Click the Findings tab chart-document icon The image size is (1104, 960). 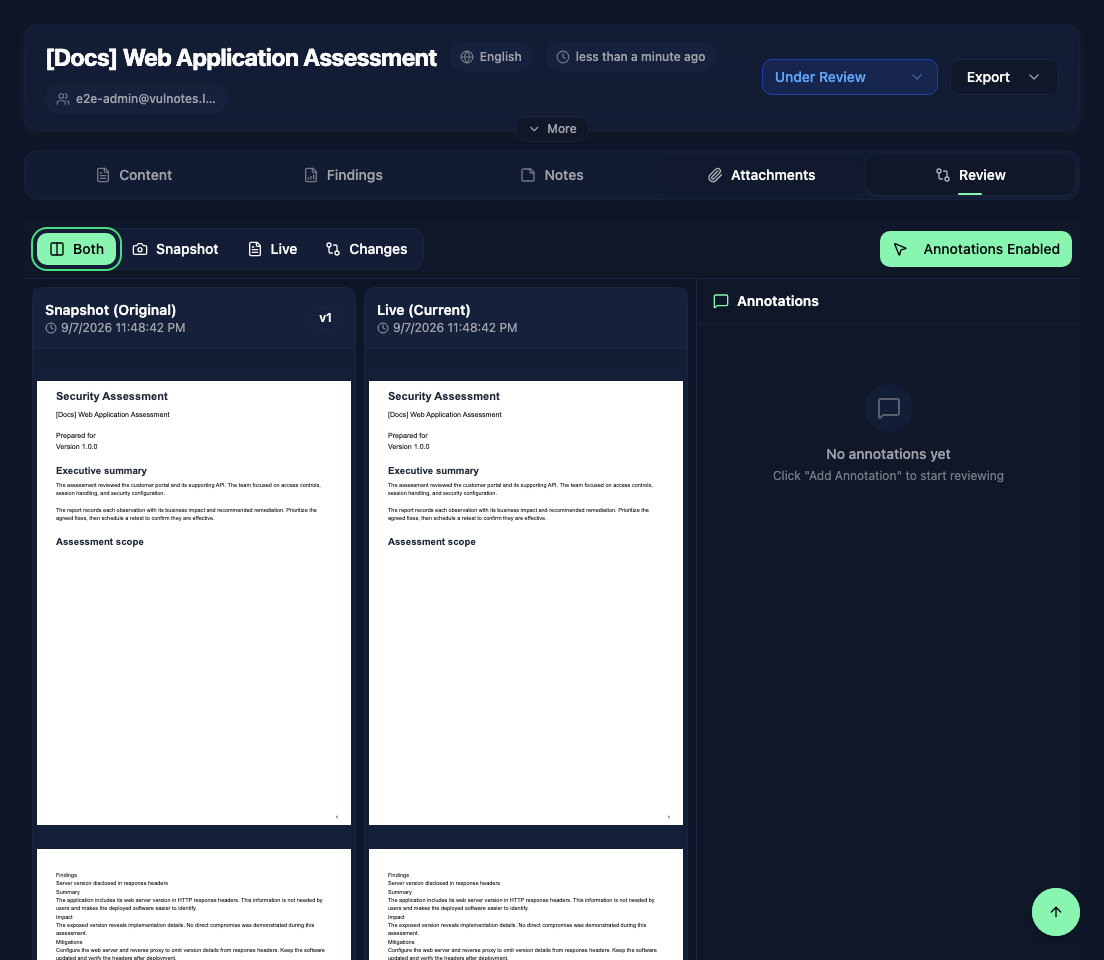point(310,175)
